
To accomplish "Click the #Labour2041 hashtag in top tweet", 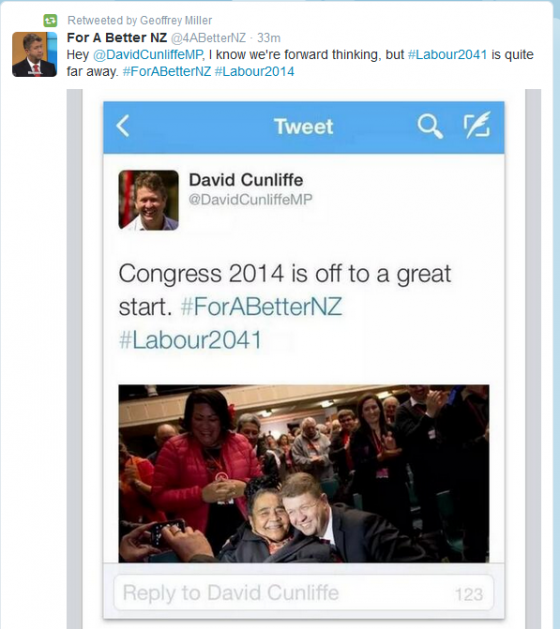I will pos(447,55).
